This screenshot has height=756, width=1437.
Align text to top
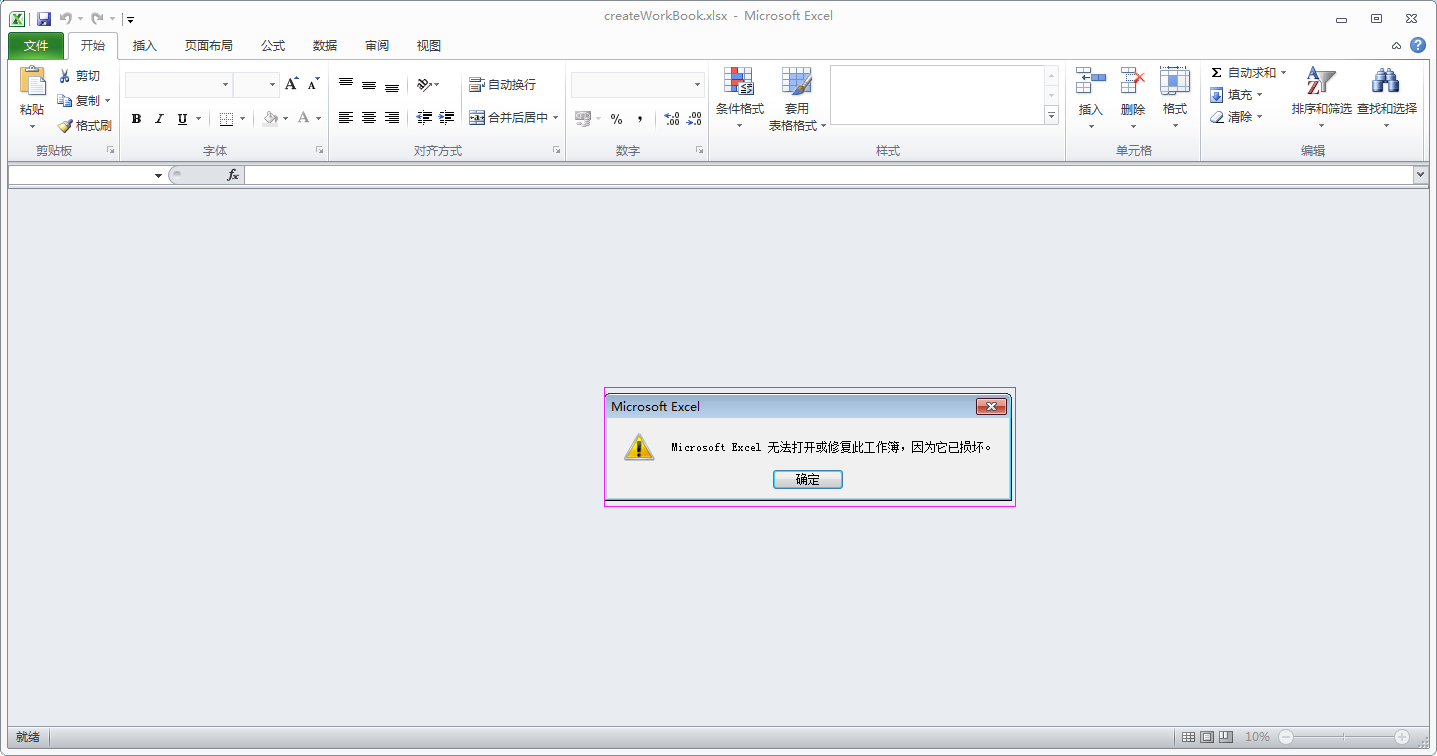(x=346, y=85)
